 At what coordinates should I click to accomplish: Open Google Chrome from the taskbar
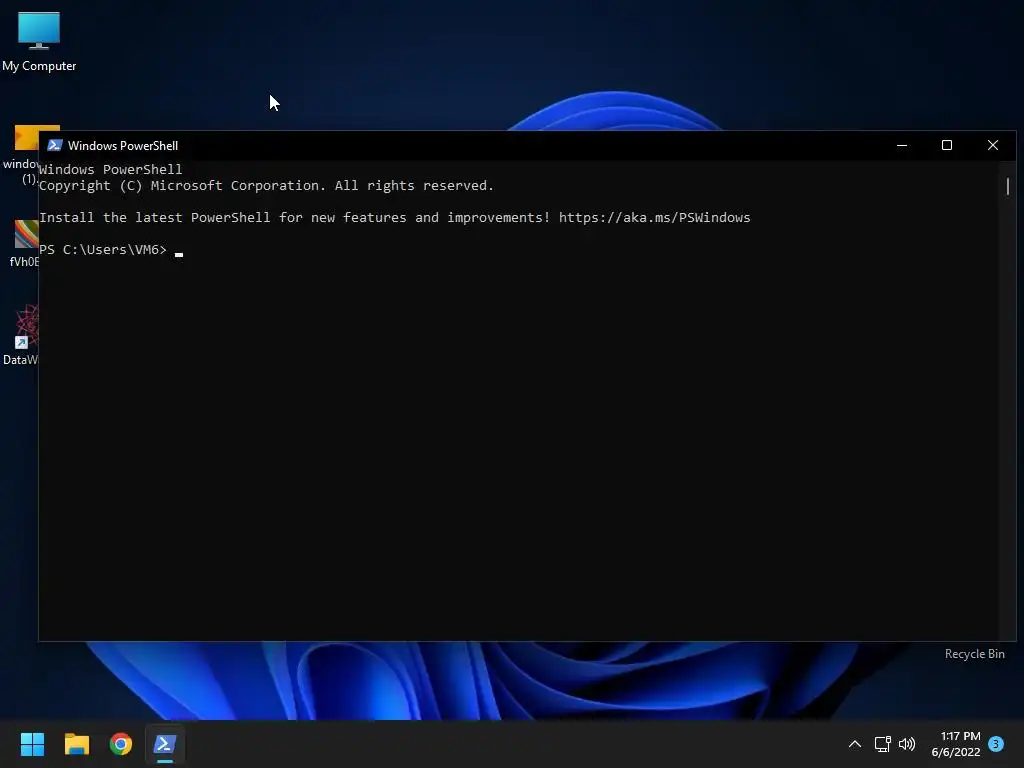121,744
